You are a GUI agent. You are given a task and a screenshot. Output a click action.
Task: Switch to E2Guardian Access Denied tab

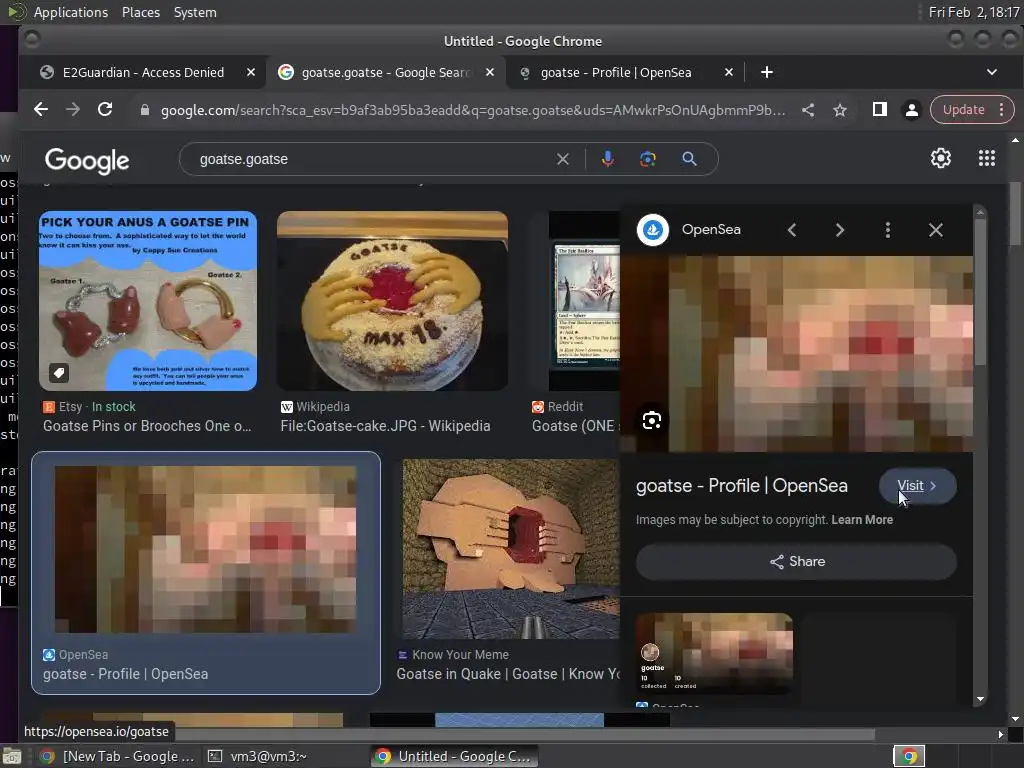(x=143, y=72)
